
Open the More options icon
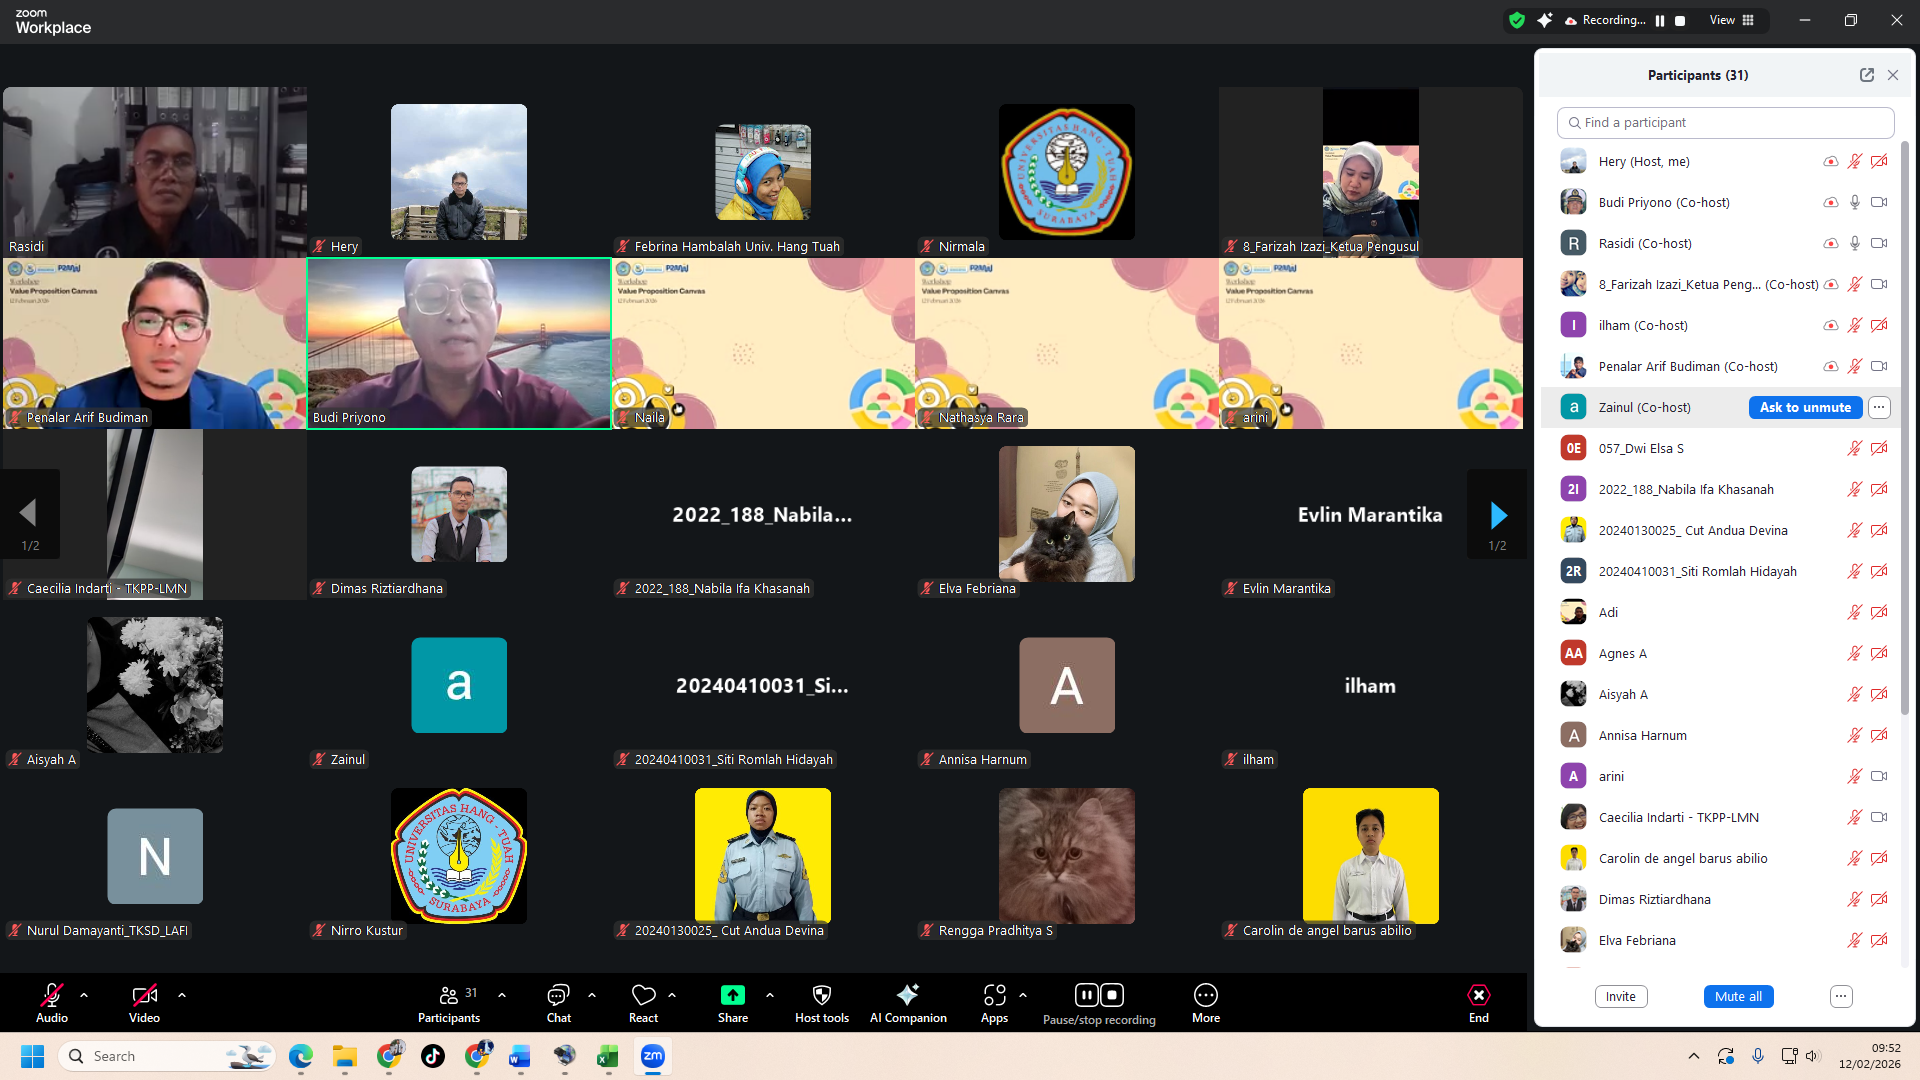(1205, 995)
